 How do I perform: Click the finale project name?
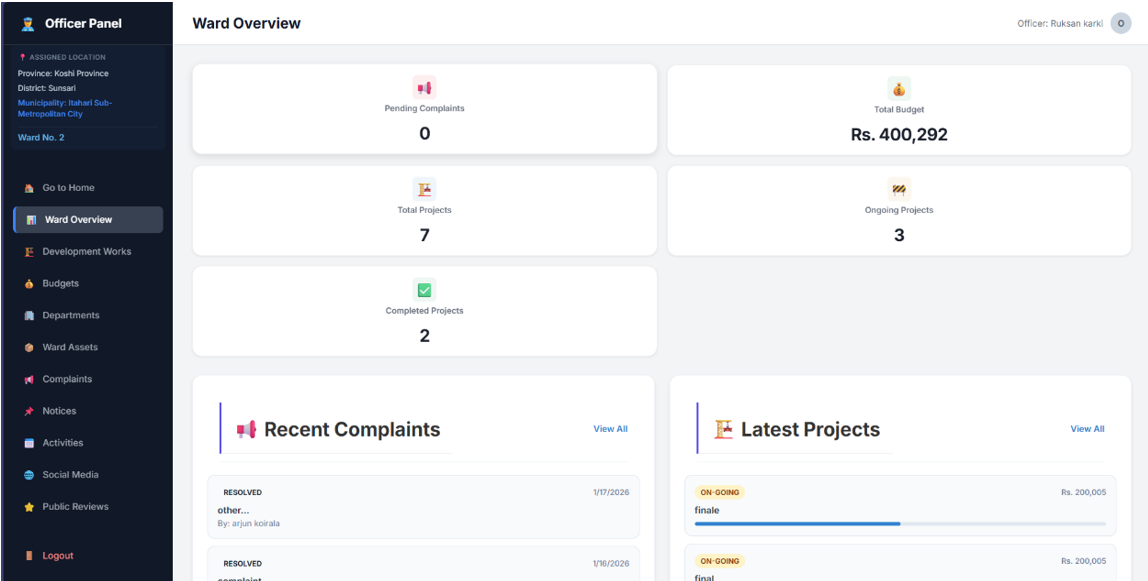point(707,510)
